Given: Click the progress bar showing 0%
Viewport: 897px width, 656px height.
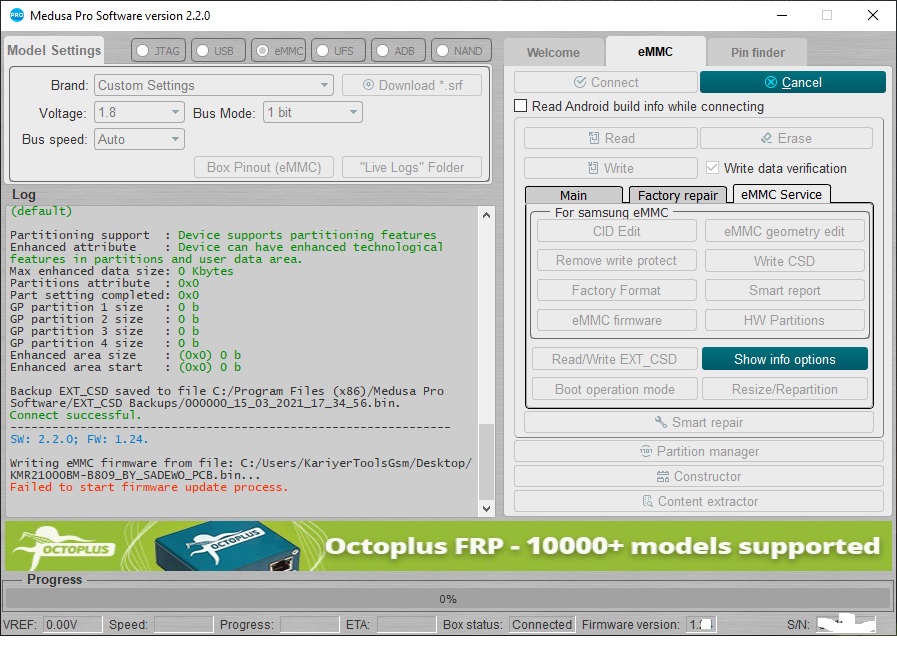Looking at the screenshot, I should (x=448, y=599).
